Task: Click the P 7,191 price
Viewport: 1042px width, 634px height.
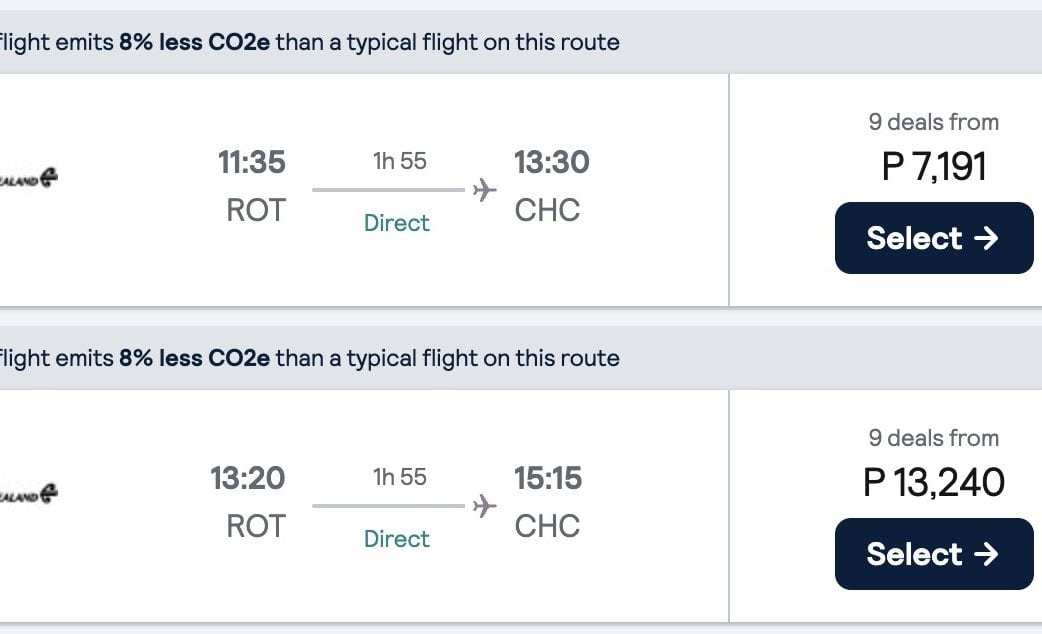Action: [x=934, y=166]
